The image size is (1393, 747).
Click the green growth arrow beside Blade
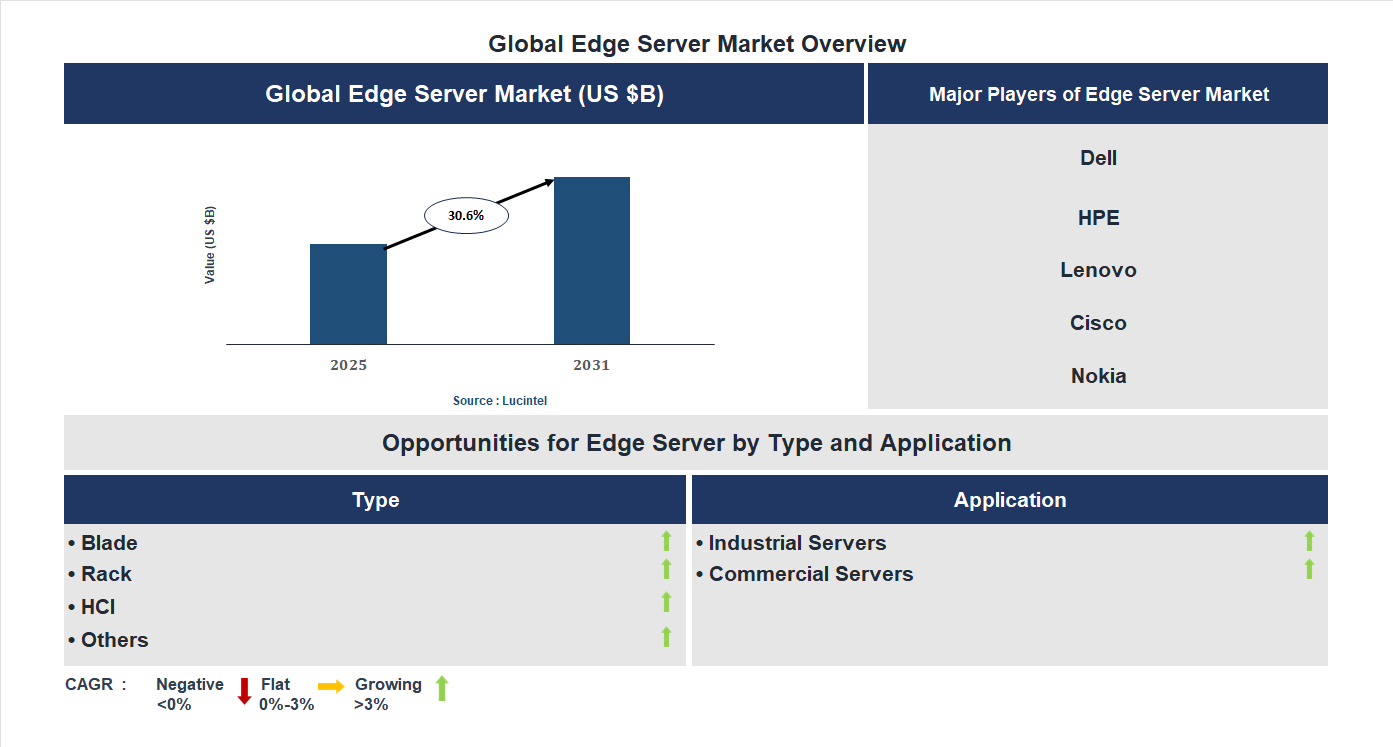click(x=666, y=542)
